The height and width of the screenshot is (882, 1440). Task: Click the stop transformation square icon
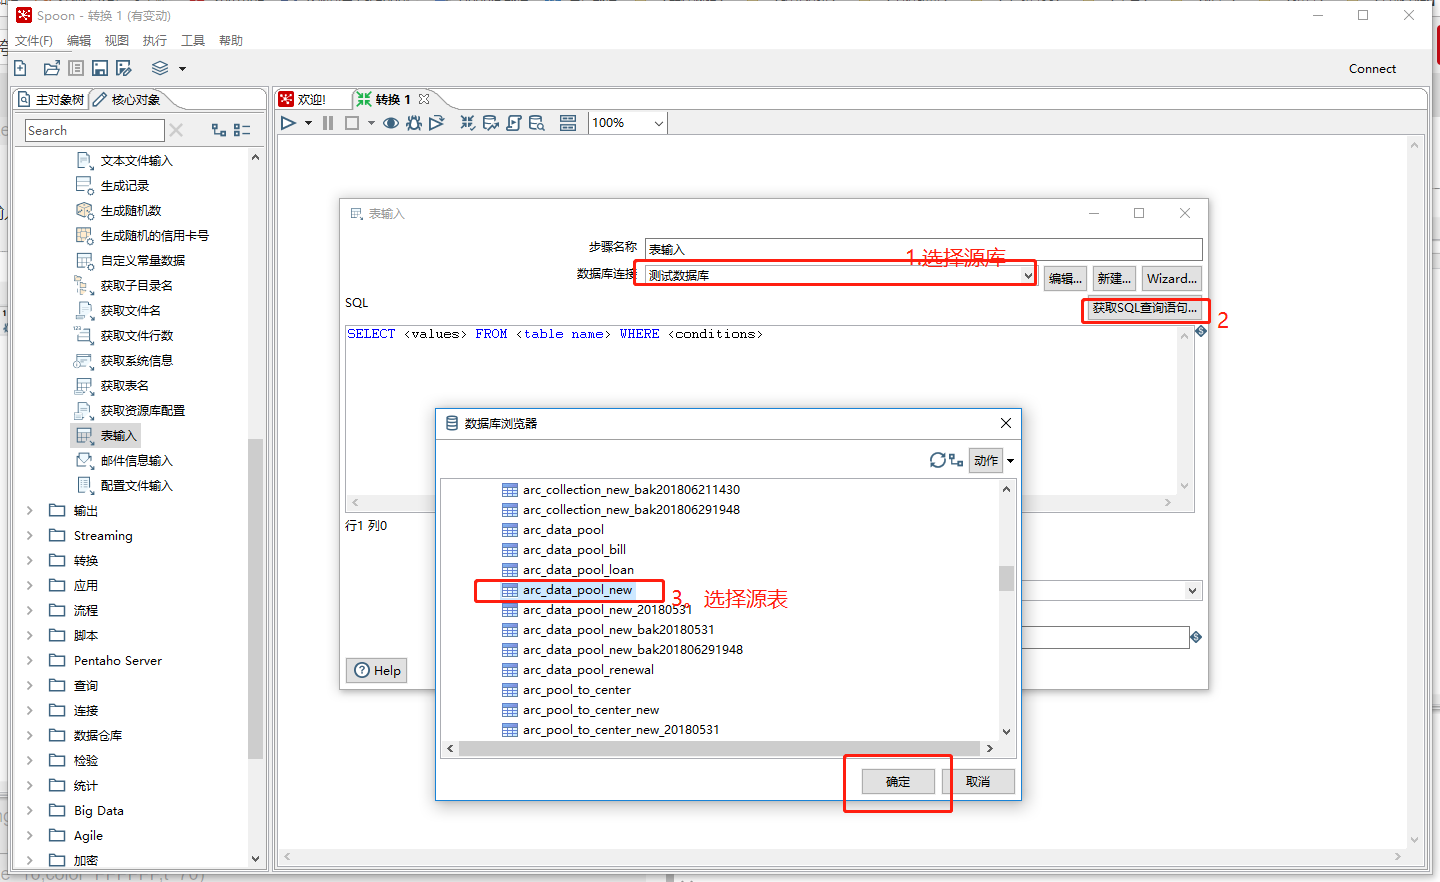coord(352,123)
